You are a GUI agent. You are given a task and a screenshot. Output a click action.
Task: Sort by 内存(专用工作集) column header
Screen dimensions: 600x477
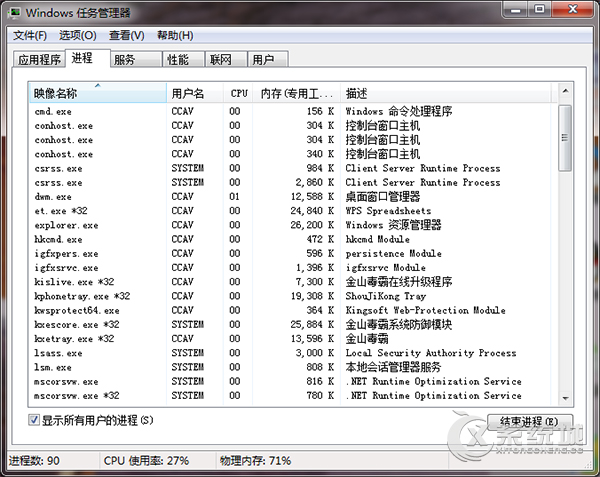(296, 93)
